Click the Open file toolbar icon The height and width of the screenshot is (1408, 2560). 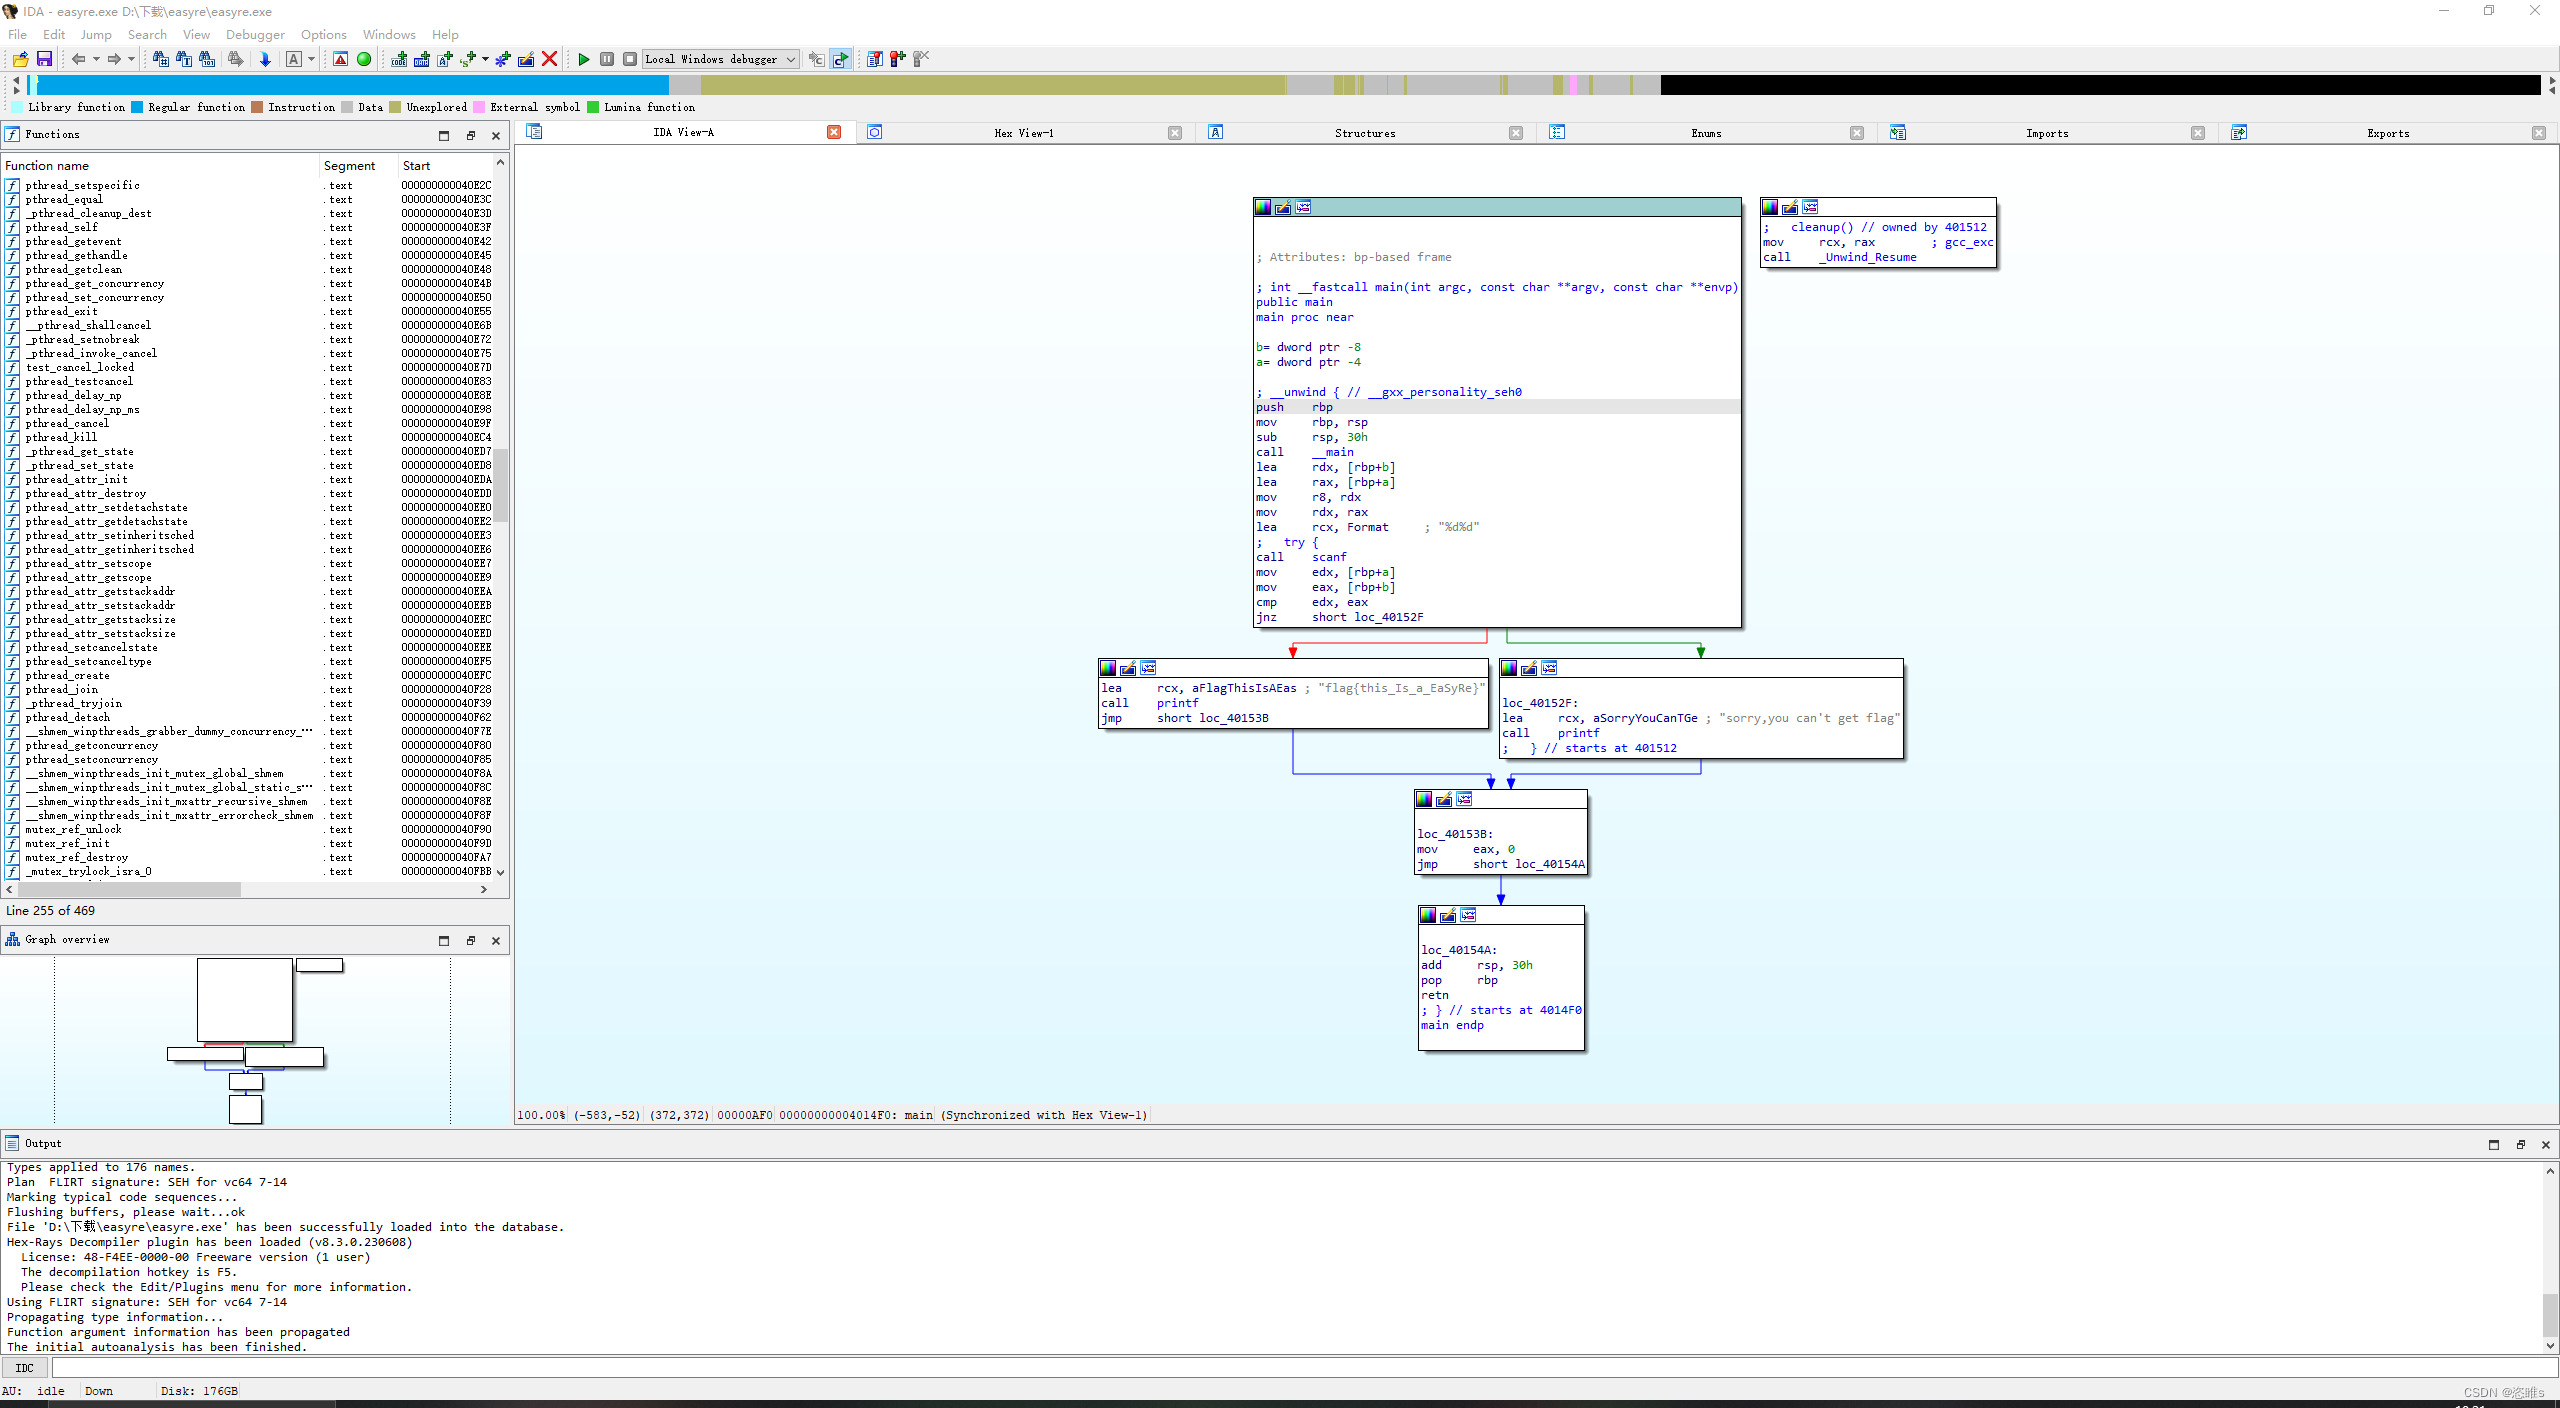tap(20, 59)
